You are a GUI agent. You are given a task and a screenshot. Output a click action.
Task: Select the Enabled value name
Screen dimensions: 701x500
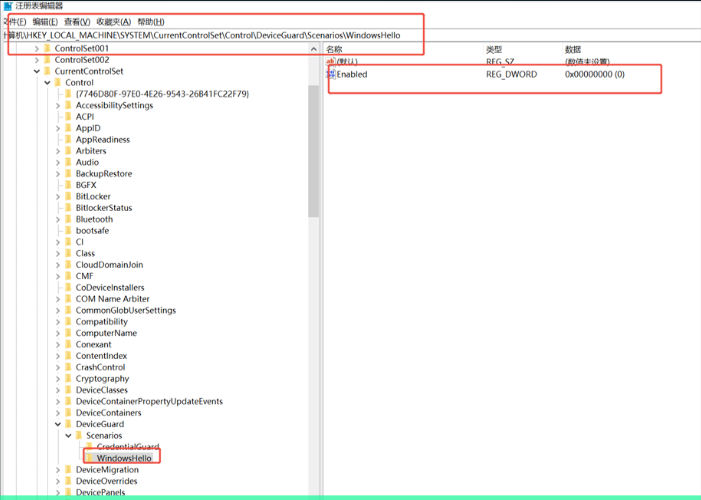pos(352,74)
